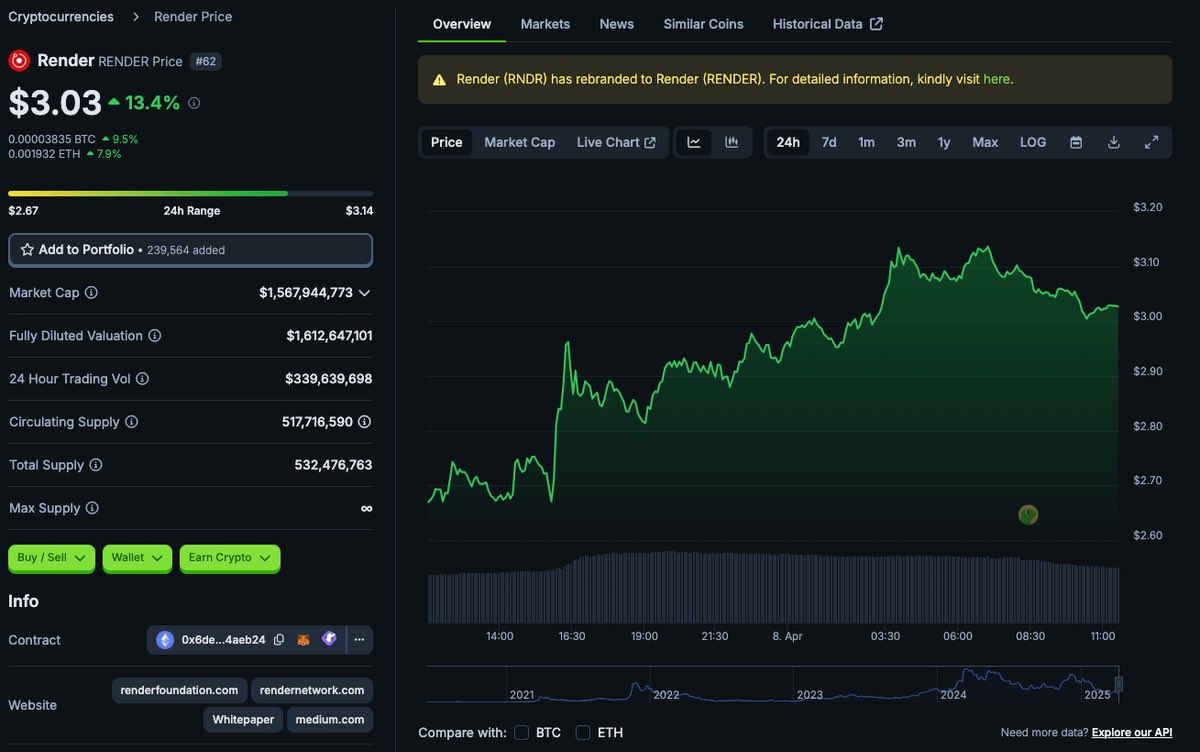Select the 1m time range

click(866, 142)
